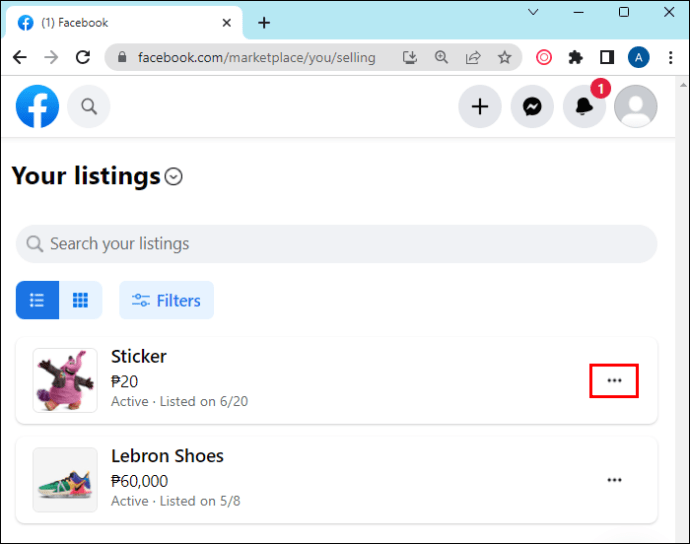The height and width of the screenshot is (544, 690).
Task: Open the account profile avatar
Action: click(x=636, y=107)
